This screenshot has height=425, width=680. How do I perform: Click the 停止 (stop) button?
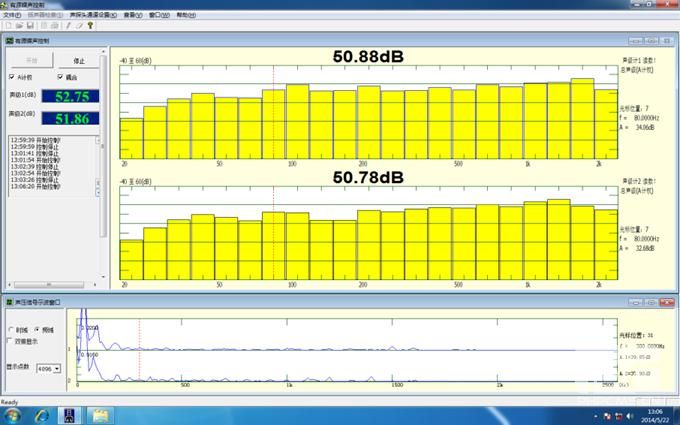click(x=79, y=61)
